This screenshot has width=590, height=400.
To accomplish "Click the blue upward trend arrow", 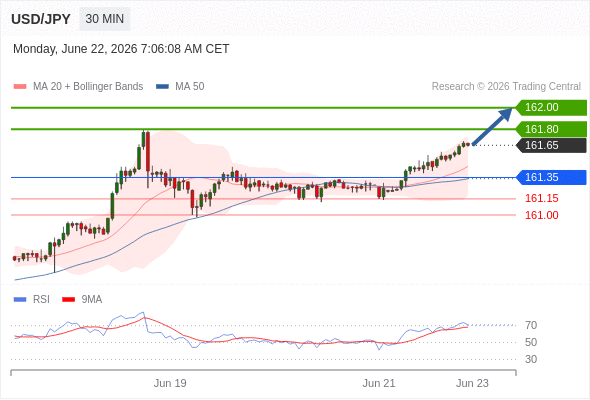I will point(492,126).
